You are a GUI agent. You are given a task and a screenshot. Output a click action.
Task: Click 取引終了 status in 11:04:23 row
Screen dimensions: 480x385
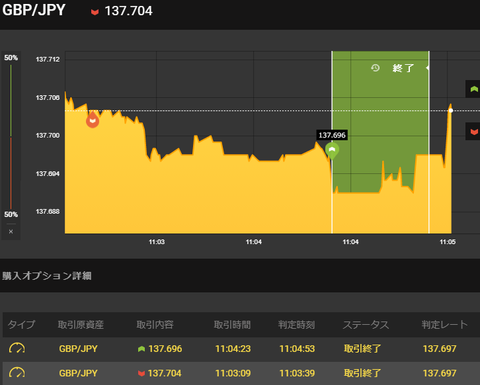click(362, 349)
